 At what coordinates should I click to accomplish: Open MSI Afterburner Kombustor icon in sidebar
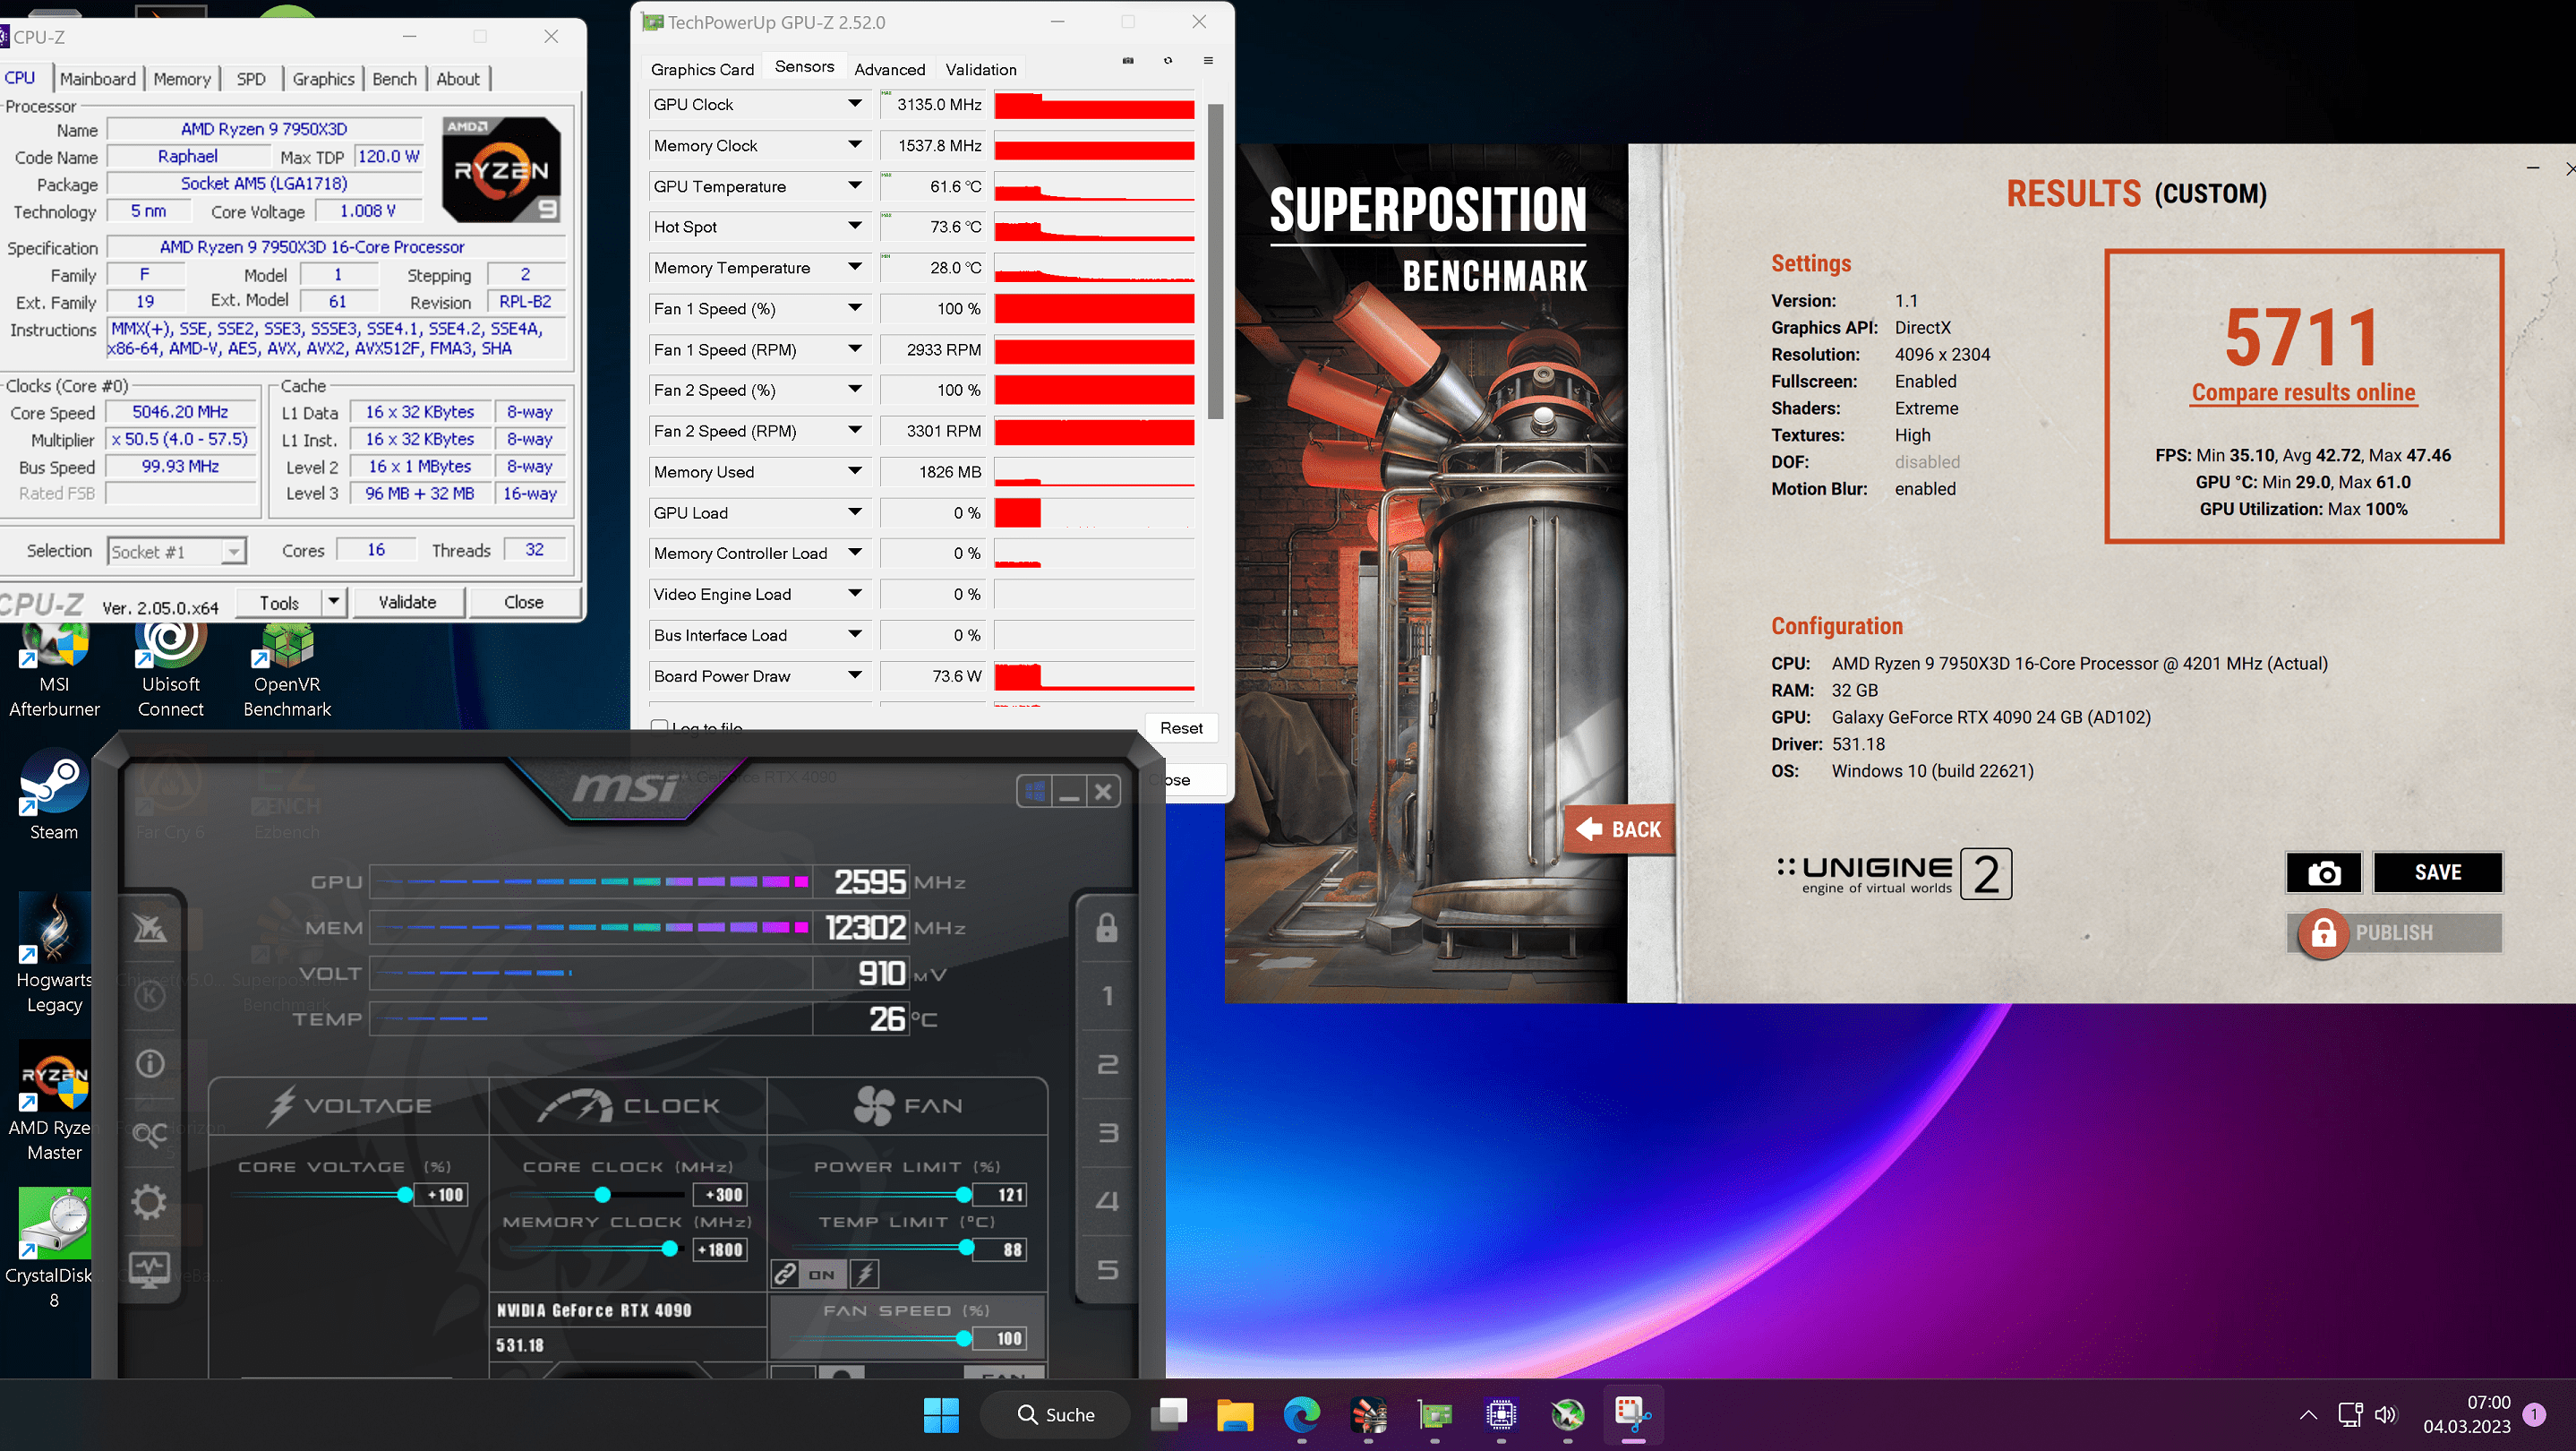(150, 996)
